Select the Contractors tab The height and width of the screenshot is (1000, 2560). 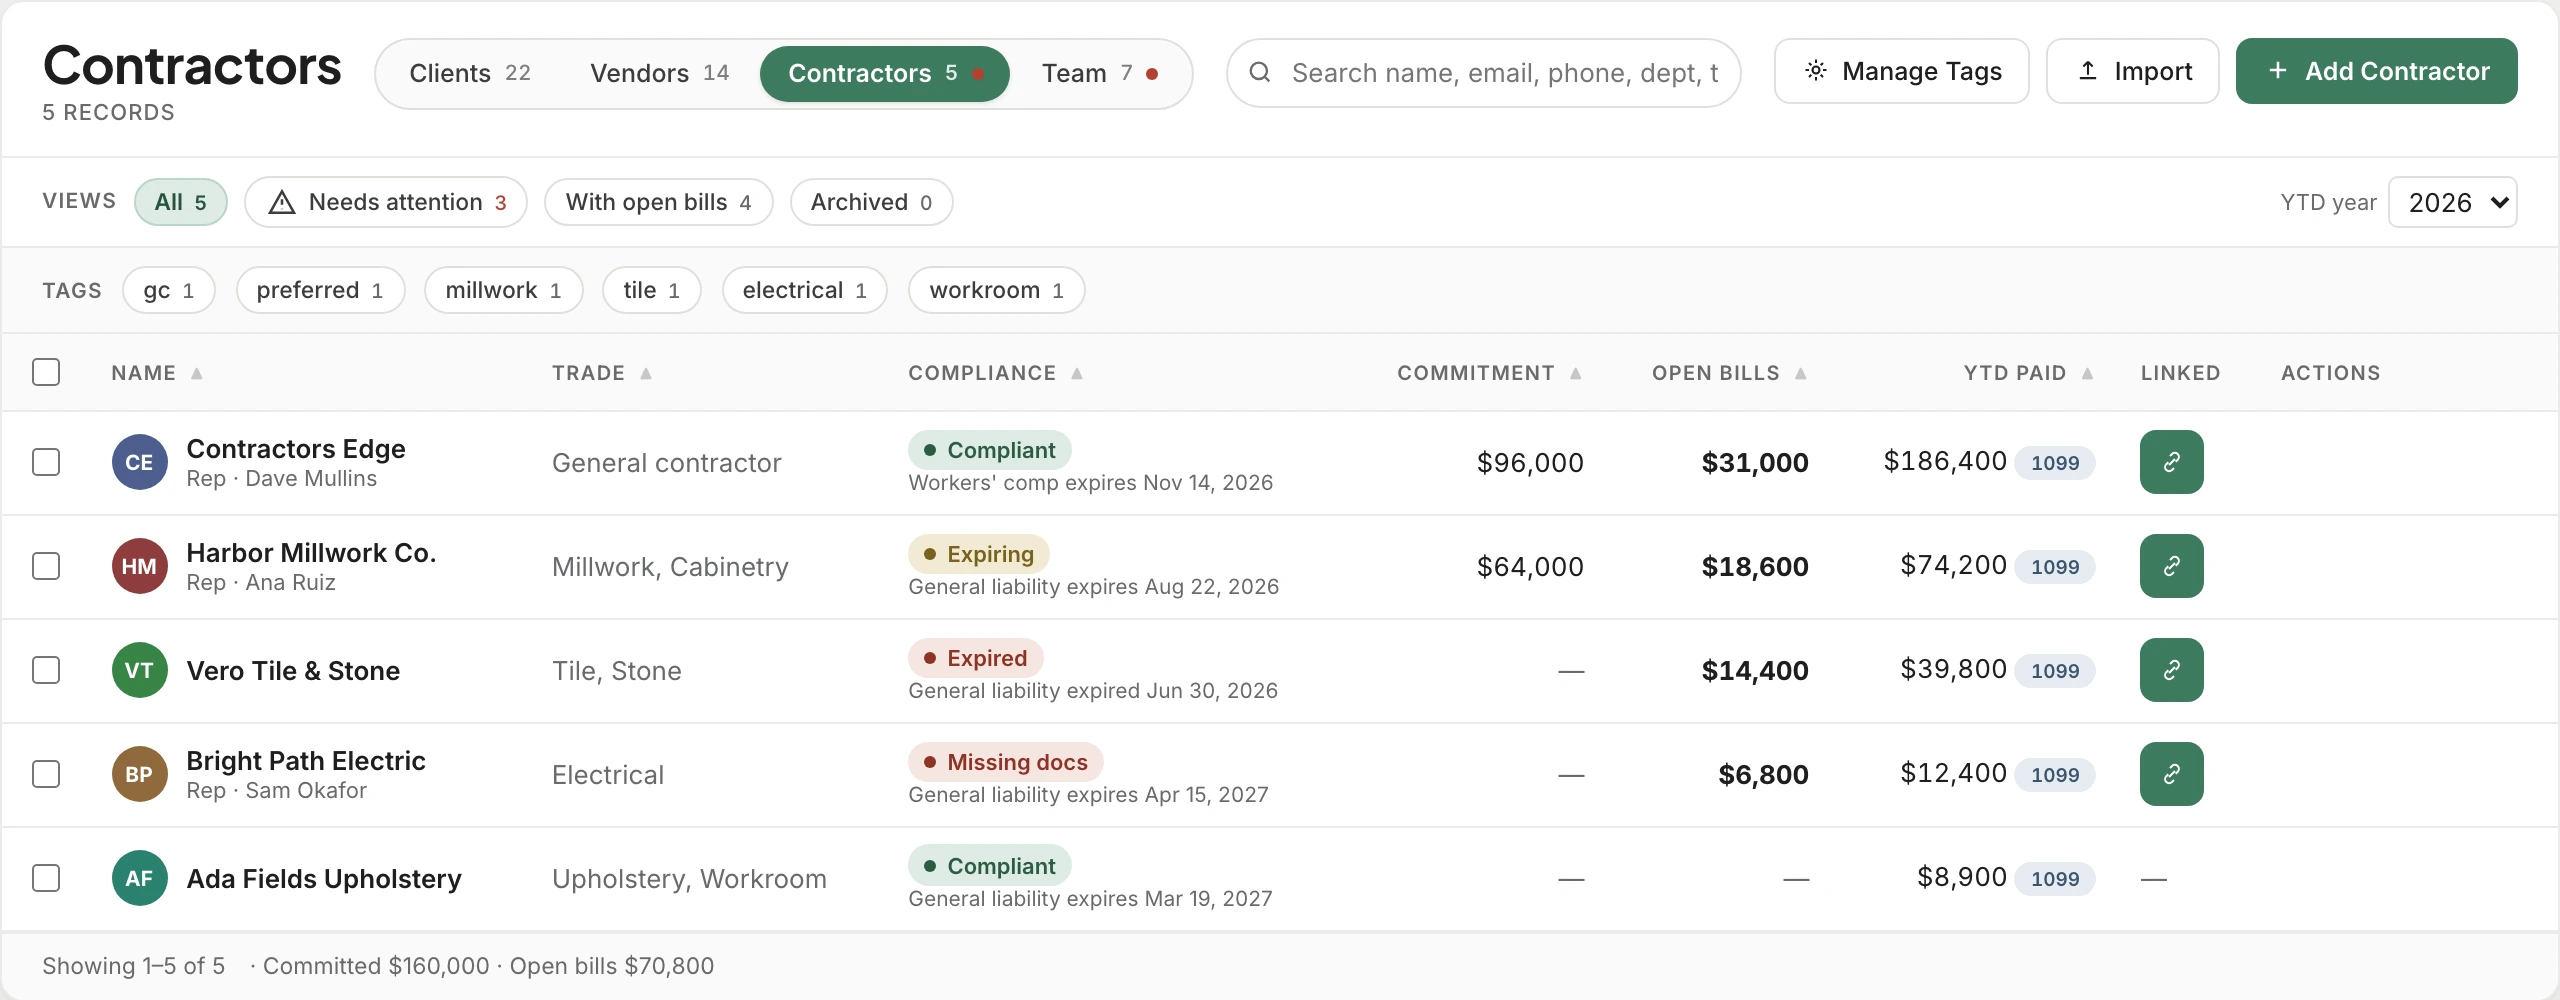pos(884,73)
